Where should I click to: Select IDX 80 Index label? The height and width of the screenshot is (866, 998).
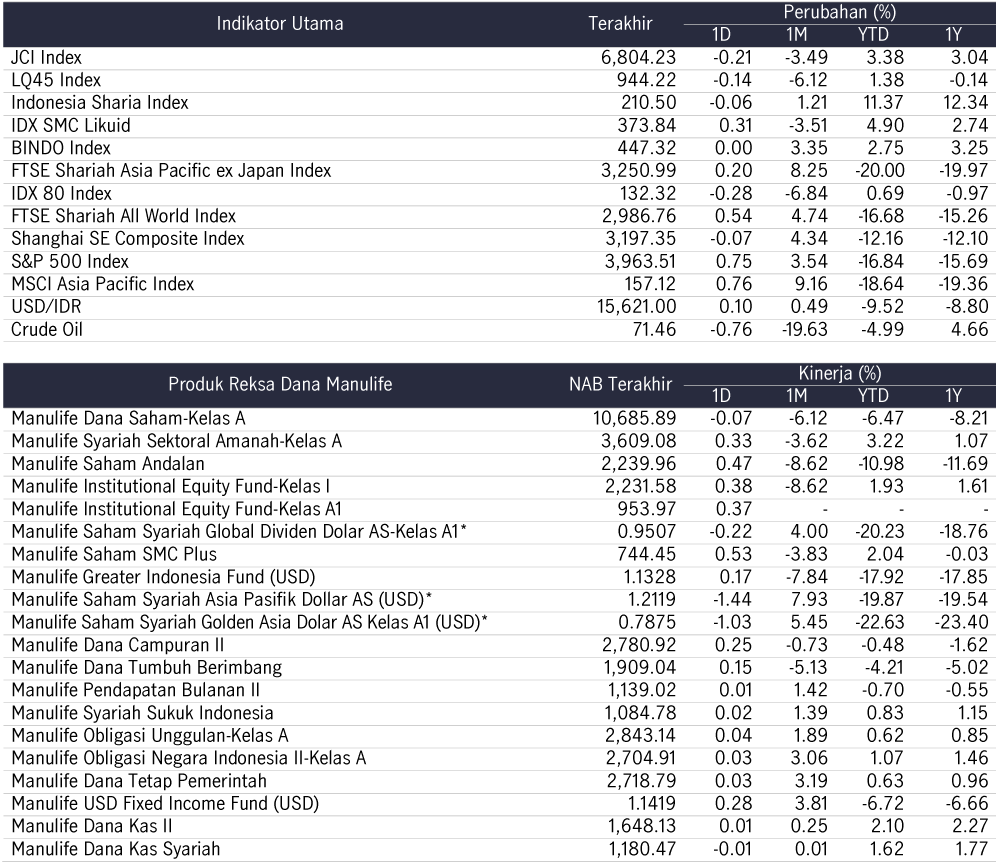coord(61,193)
